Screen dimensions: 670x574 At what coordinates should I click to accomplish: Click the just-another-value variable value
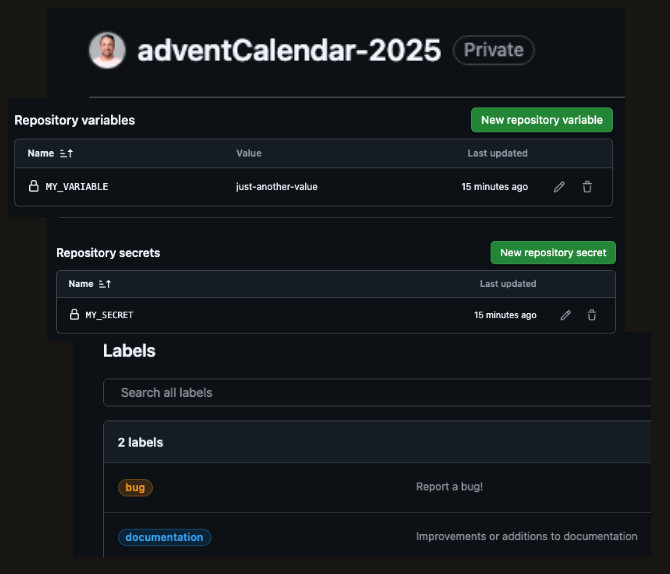(277, 187)
